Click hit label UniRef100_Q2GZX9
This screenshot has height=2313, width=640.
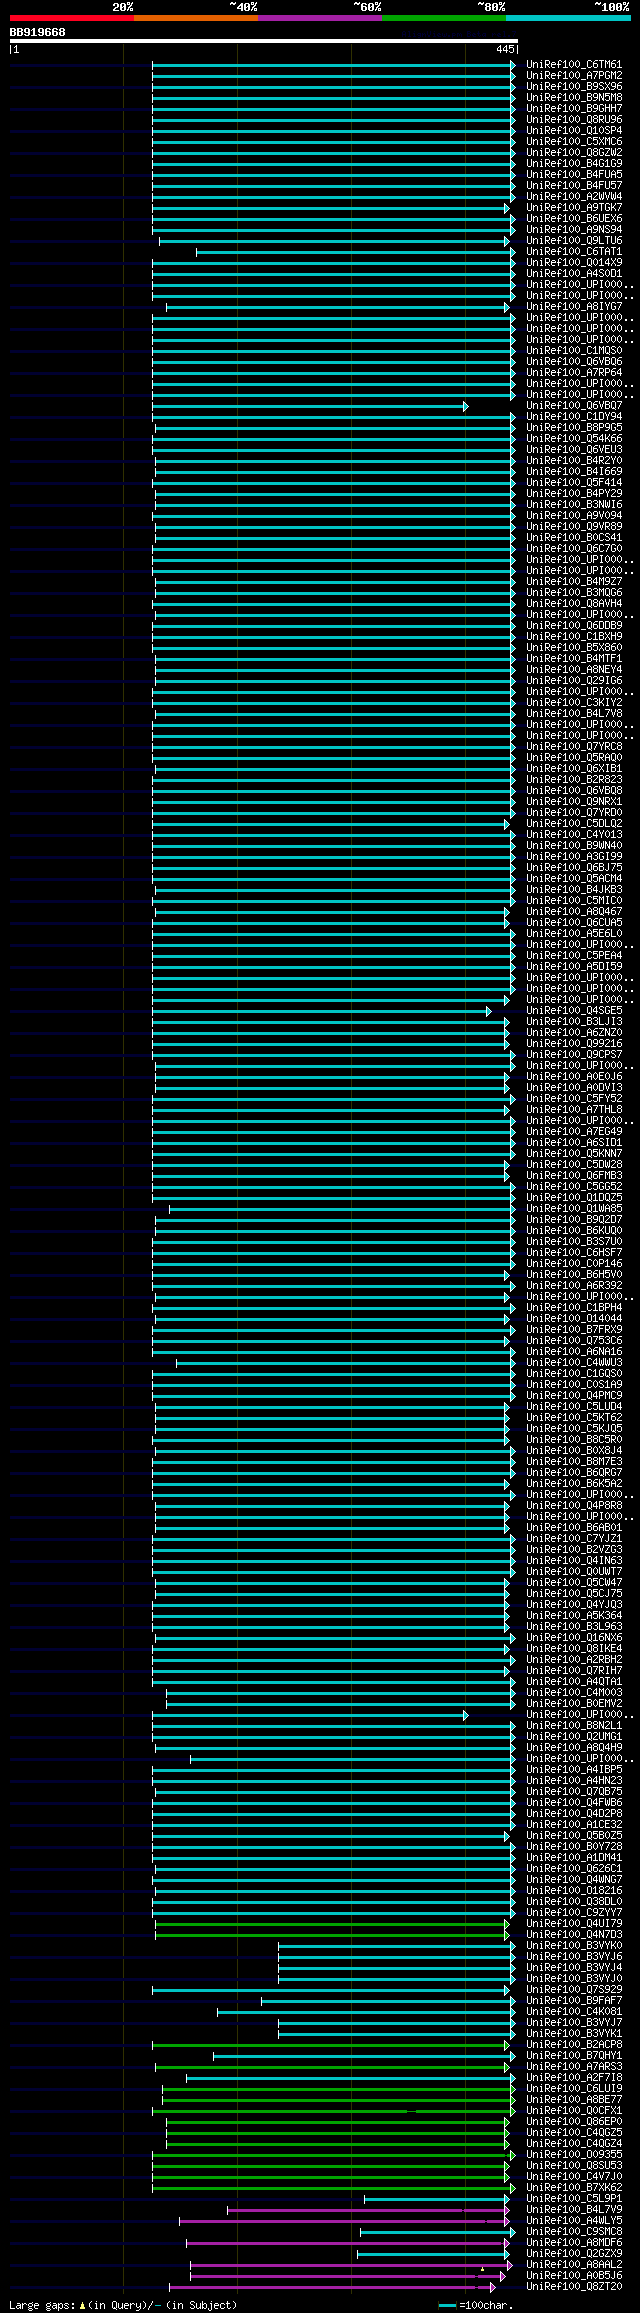click(574, 2254)
